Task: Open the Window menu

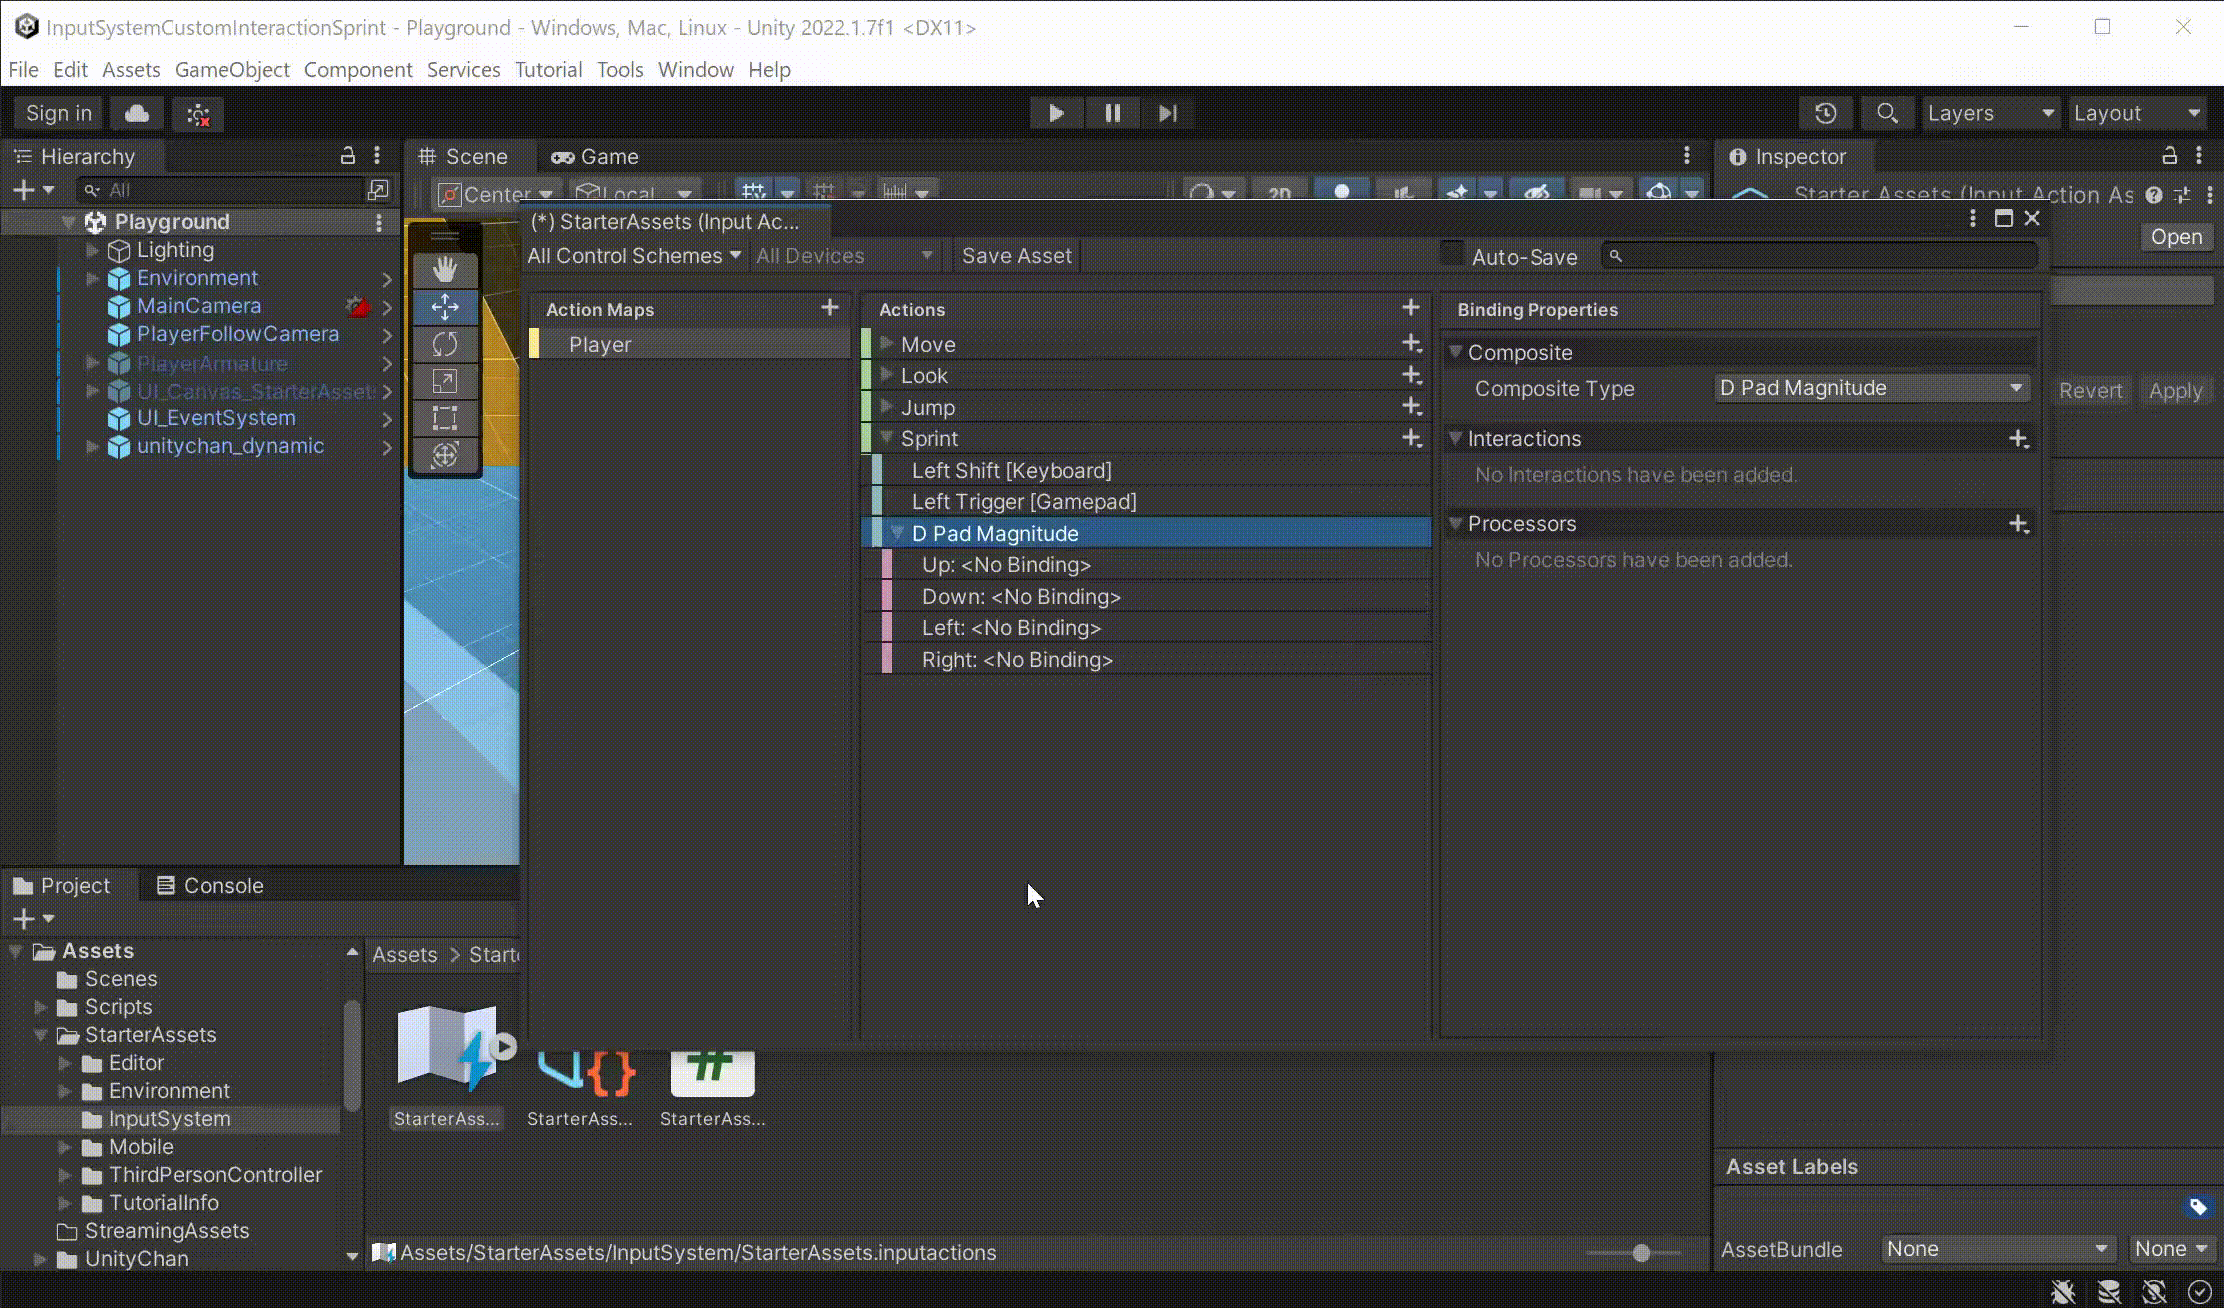Action: [x=695, y=69]
